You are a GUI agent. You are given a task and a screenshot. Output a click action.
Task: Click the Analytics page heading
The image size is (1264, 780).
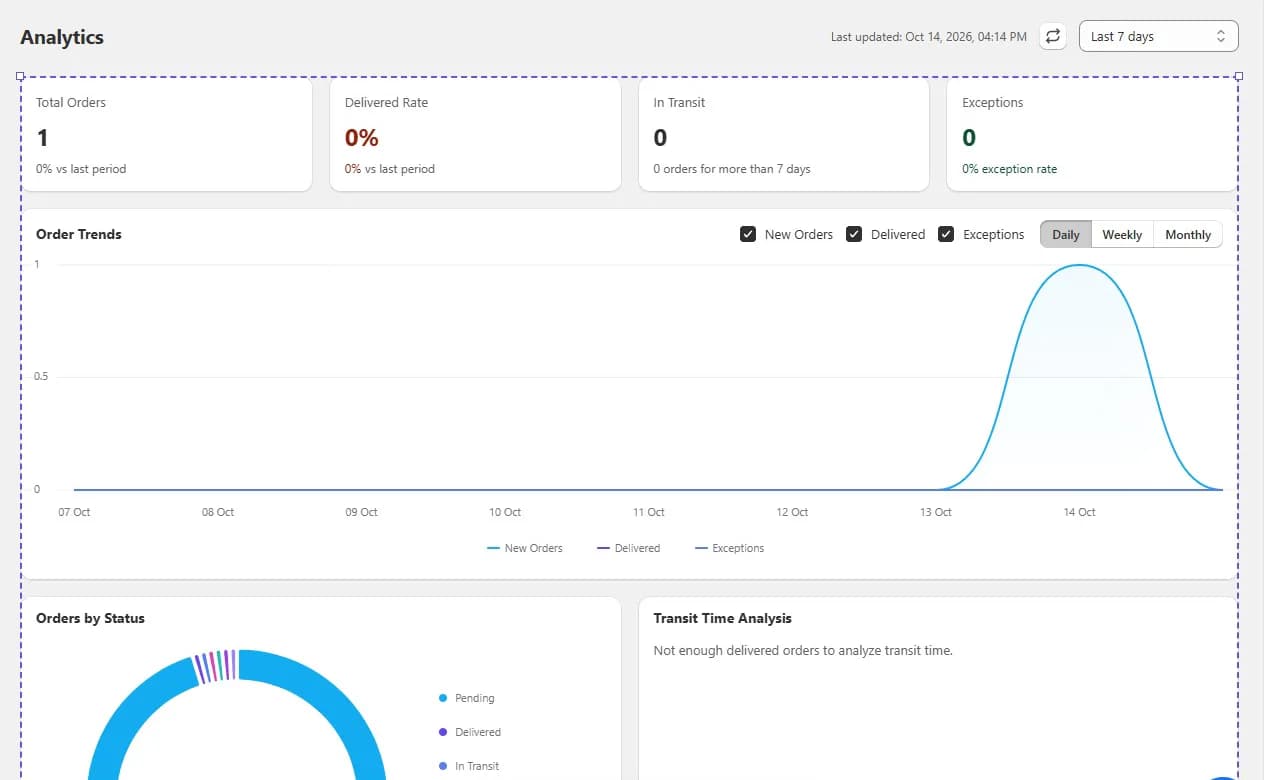62,37
